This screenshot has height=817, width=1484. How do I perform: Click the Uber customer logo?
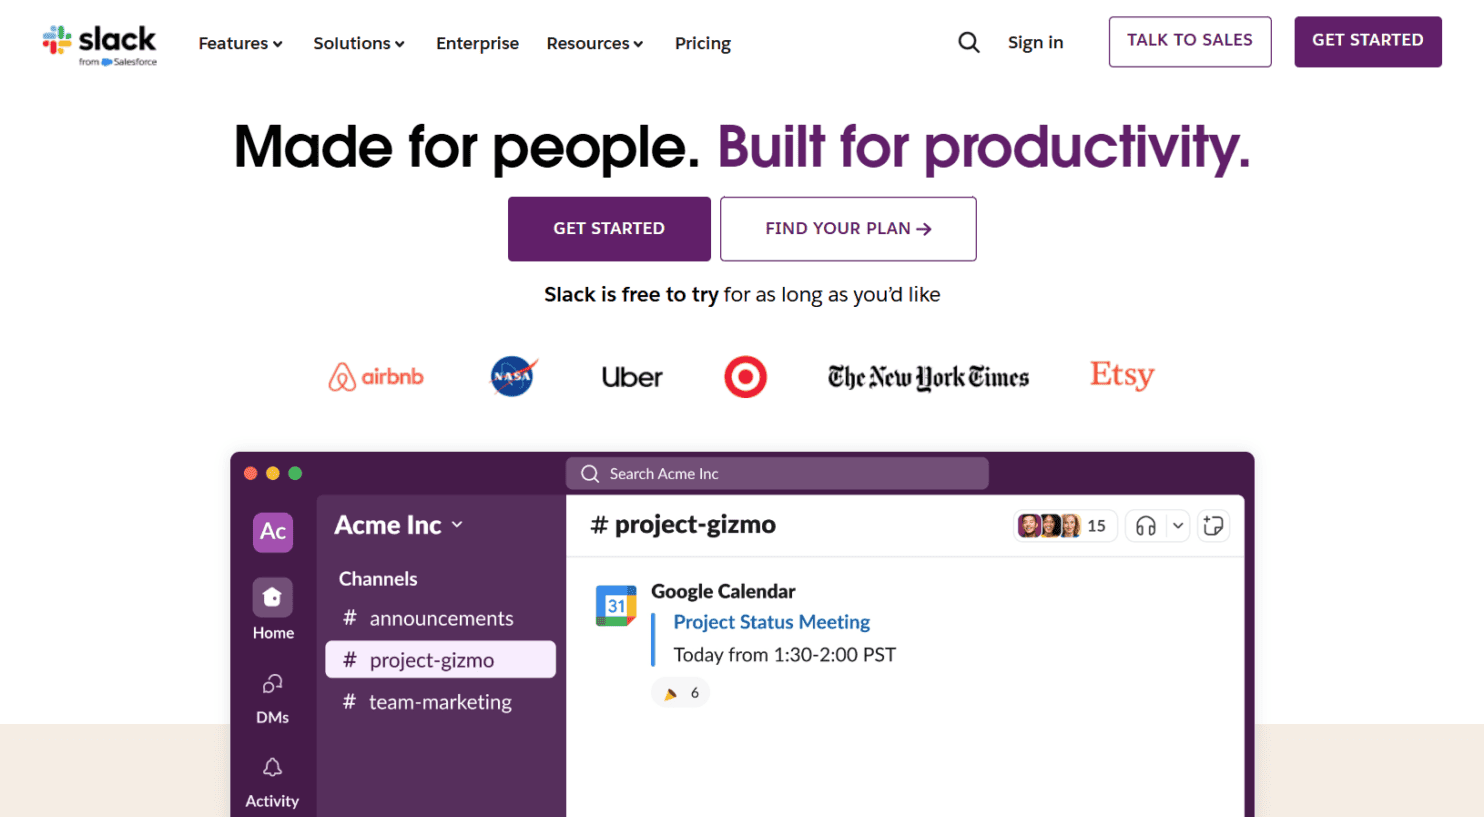point(632,377)
